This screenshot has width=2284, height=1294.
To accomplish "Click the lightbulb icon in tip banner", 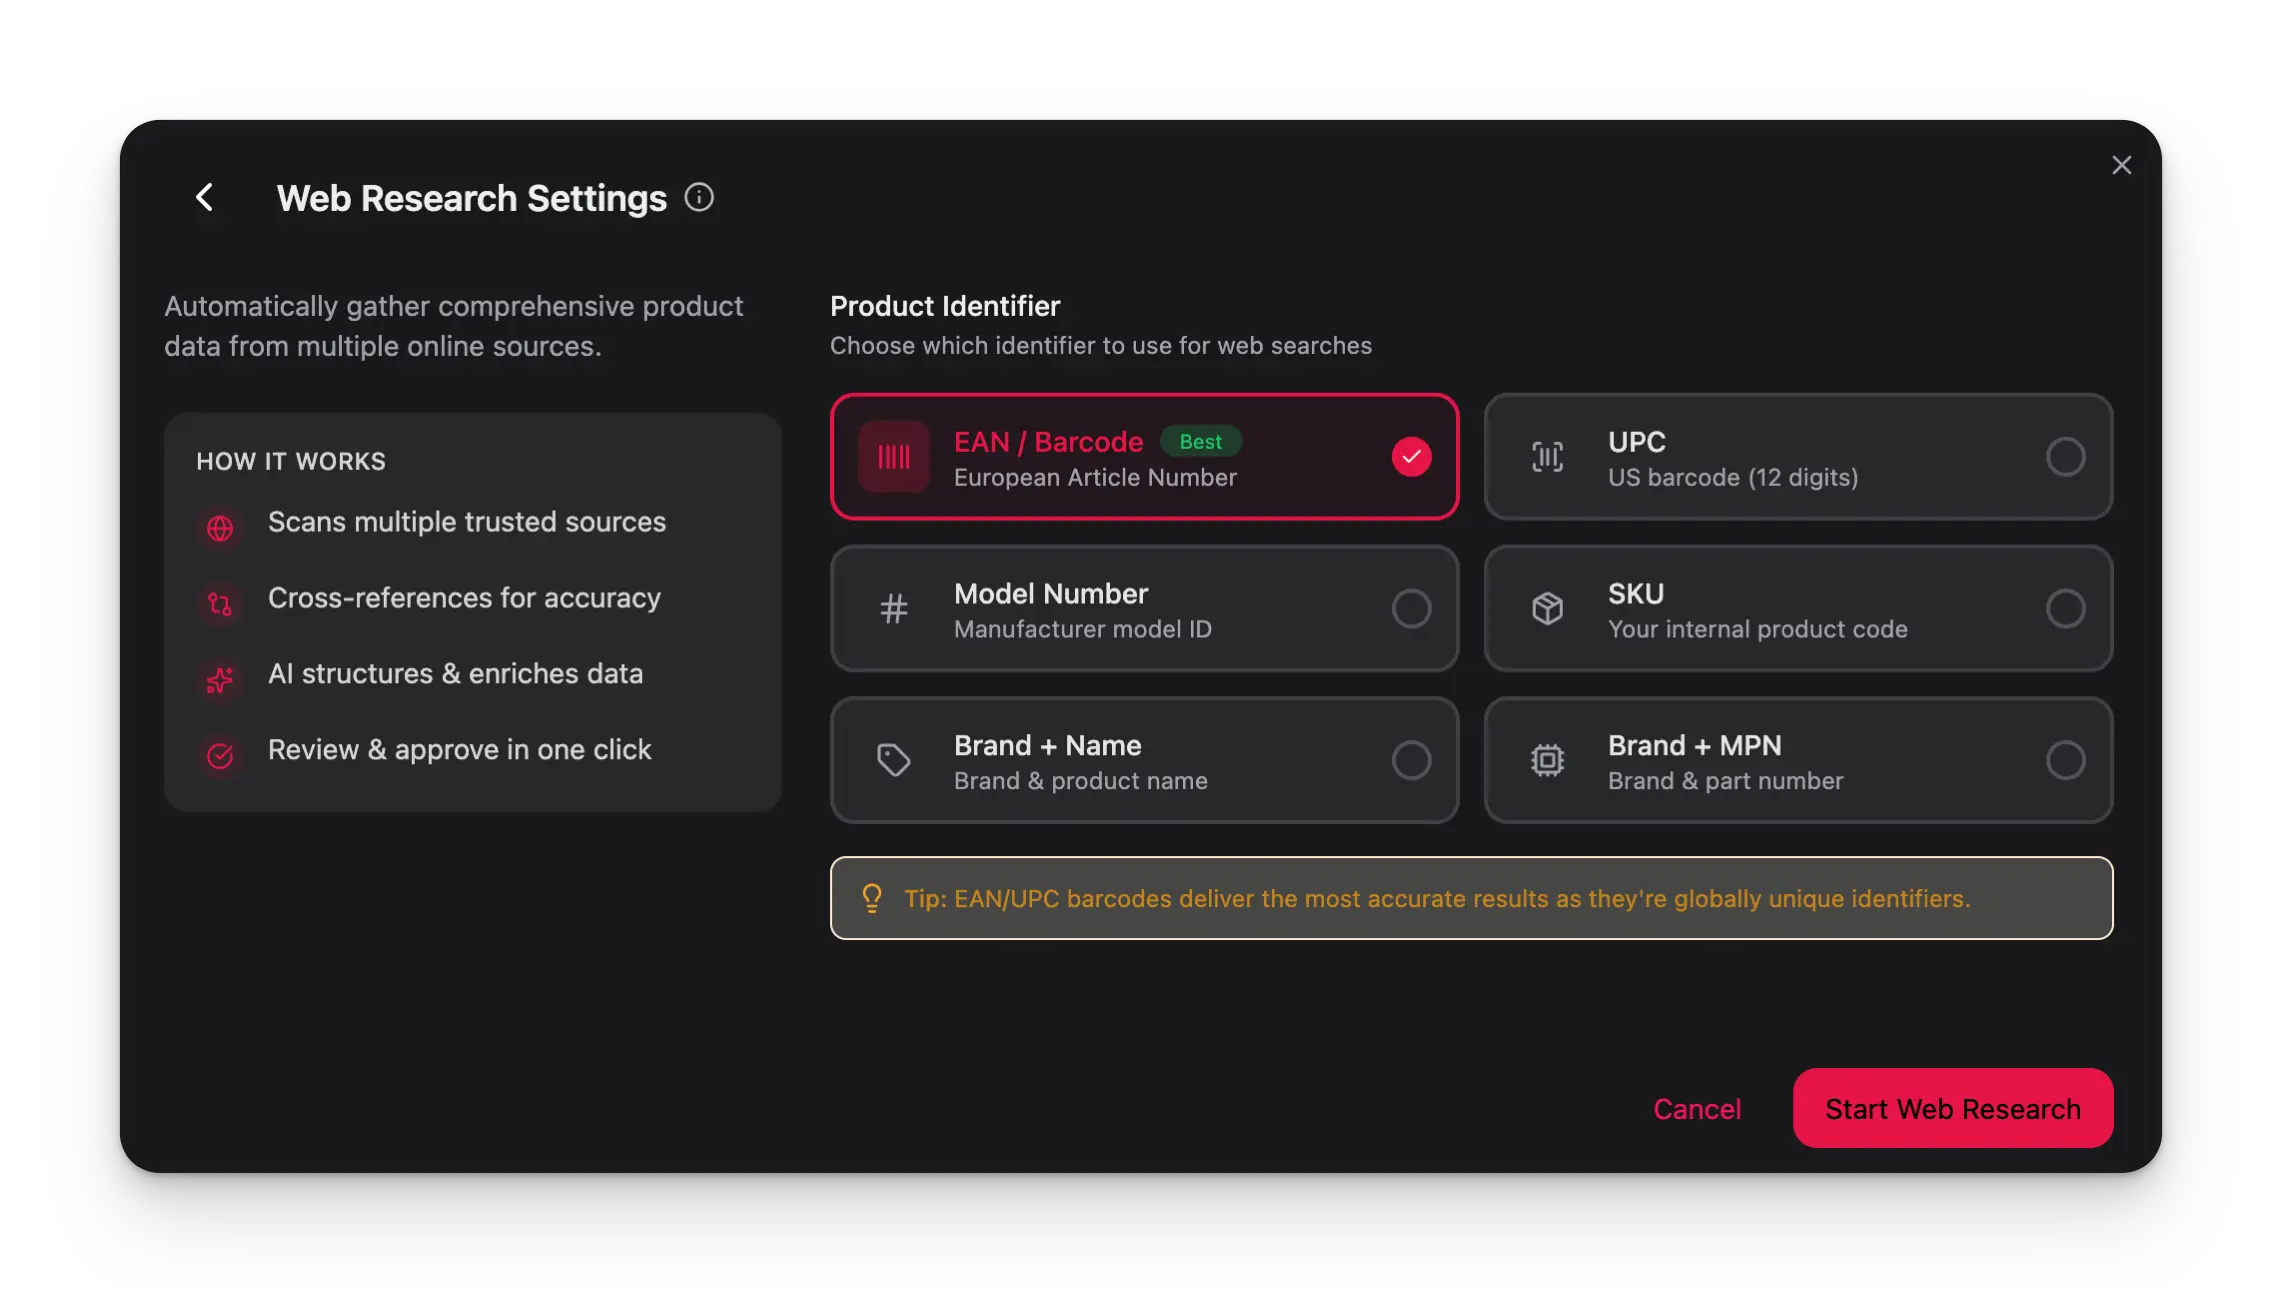I will tap(872, 898).
